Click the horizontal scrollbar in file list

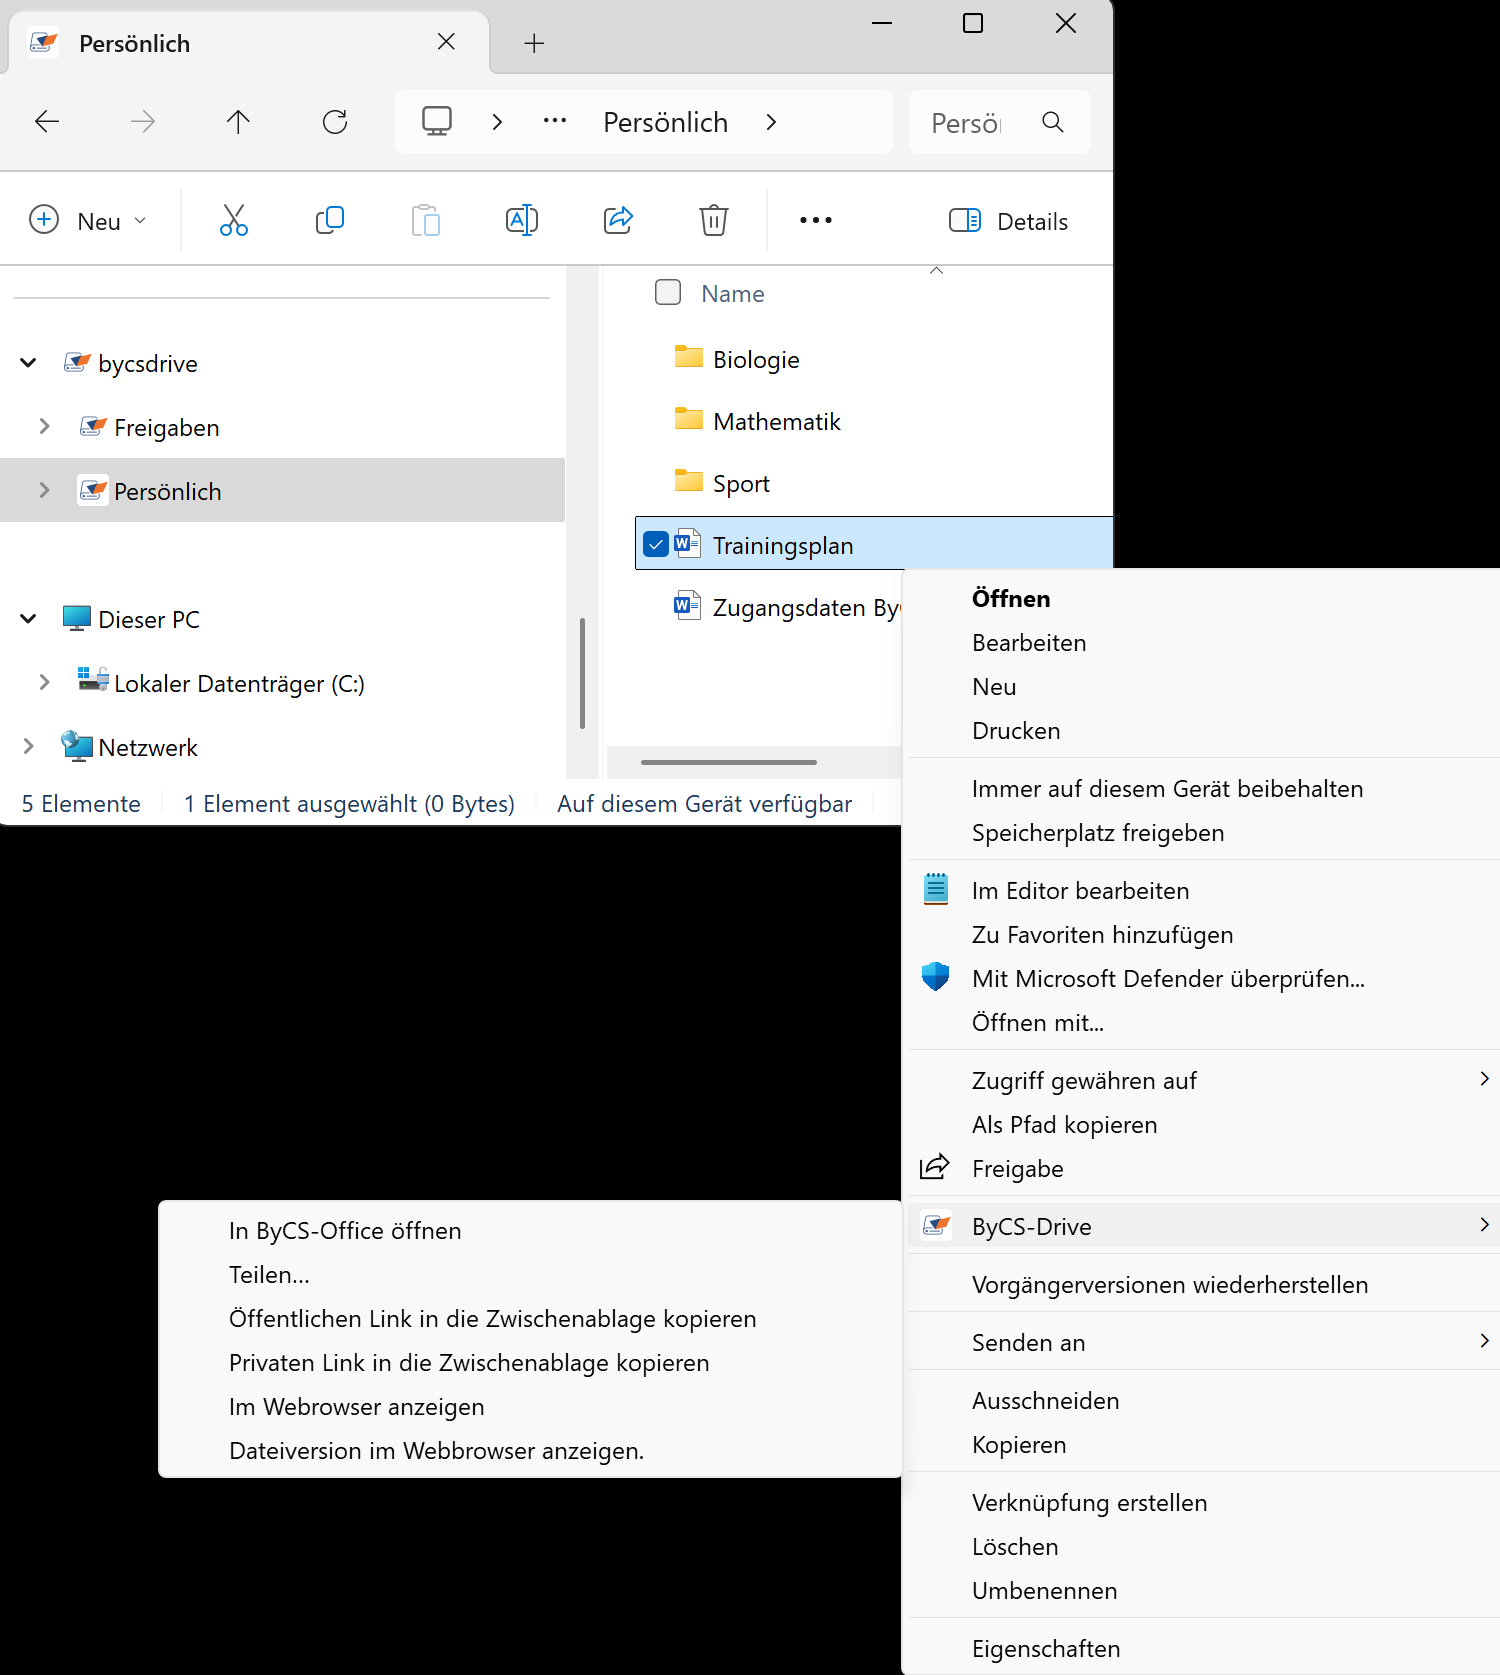pyautogui.click(x=729, y=762)
